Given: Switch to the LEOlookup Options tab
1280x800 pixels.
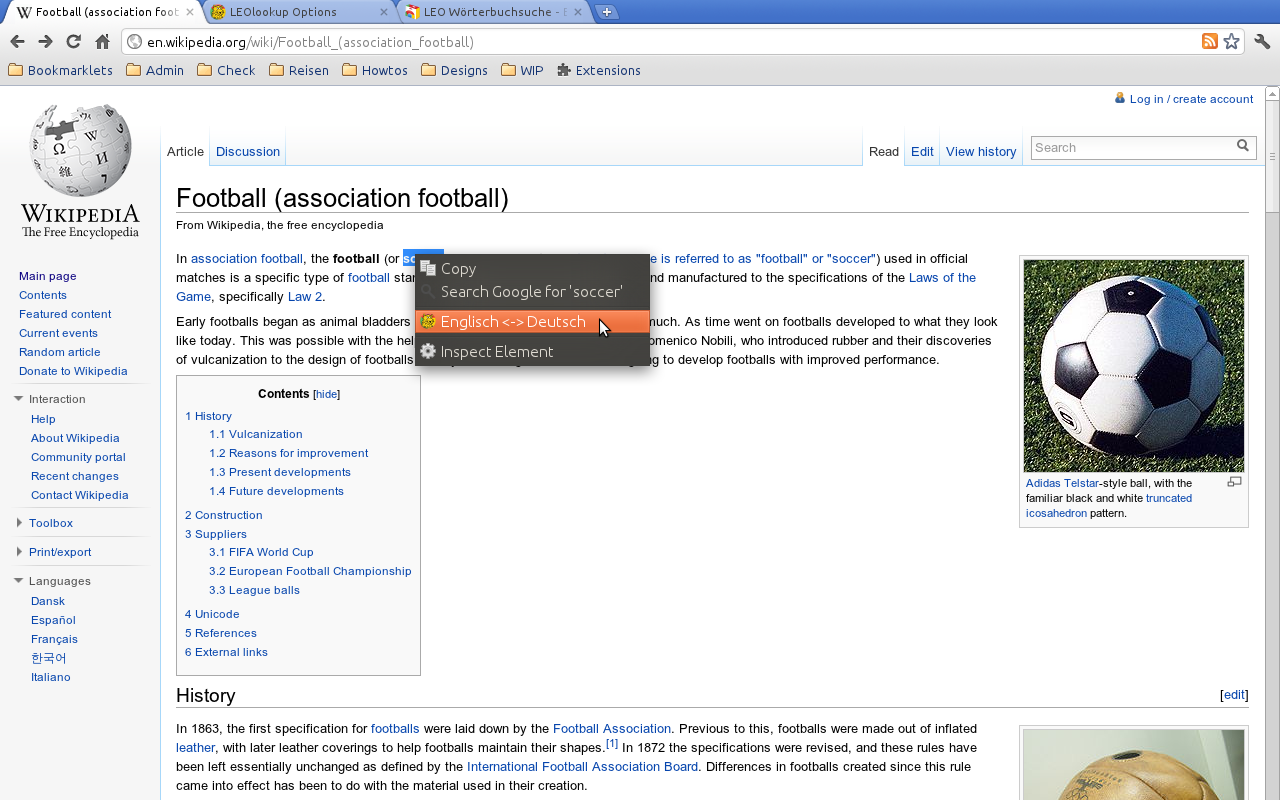Looking at the screenshot, I should point(295,12).
